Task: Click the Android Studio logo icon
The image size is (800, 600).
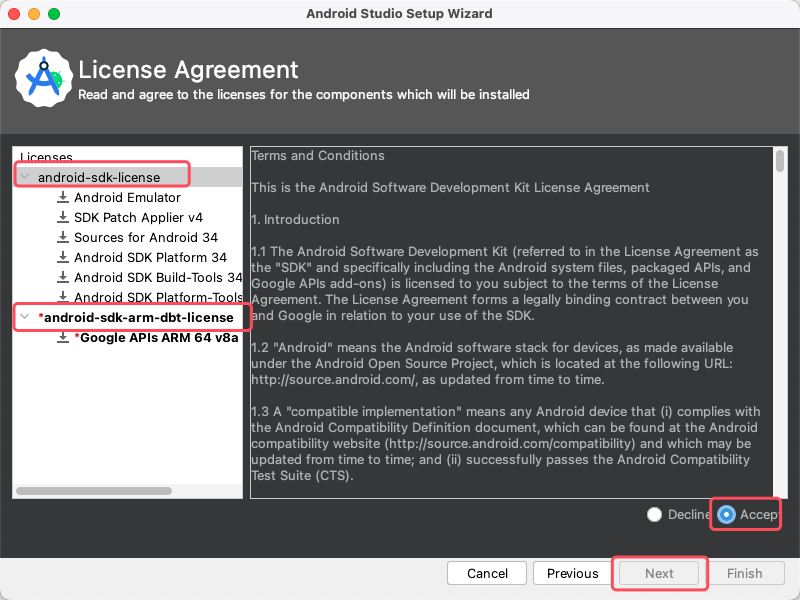Action: [44, 79]
